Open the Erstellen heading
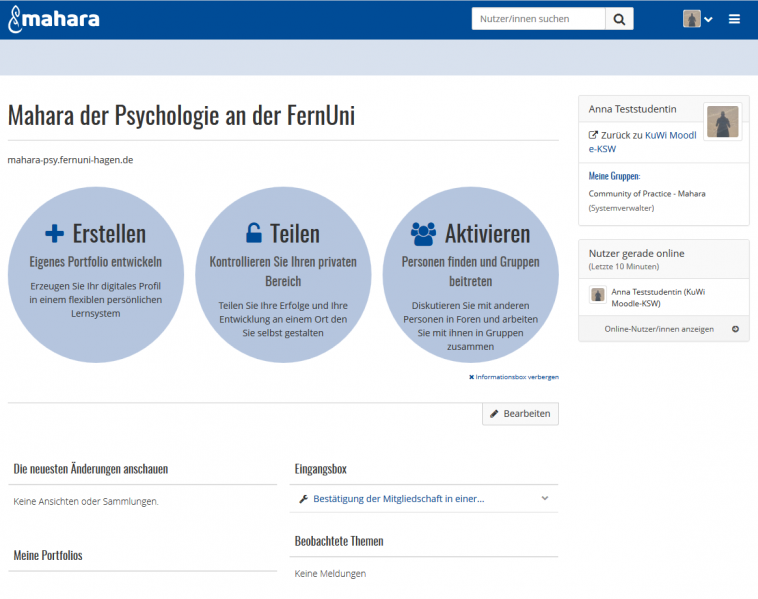The width and height of the screenshot is (758, 599). point(109,234)
